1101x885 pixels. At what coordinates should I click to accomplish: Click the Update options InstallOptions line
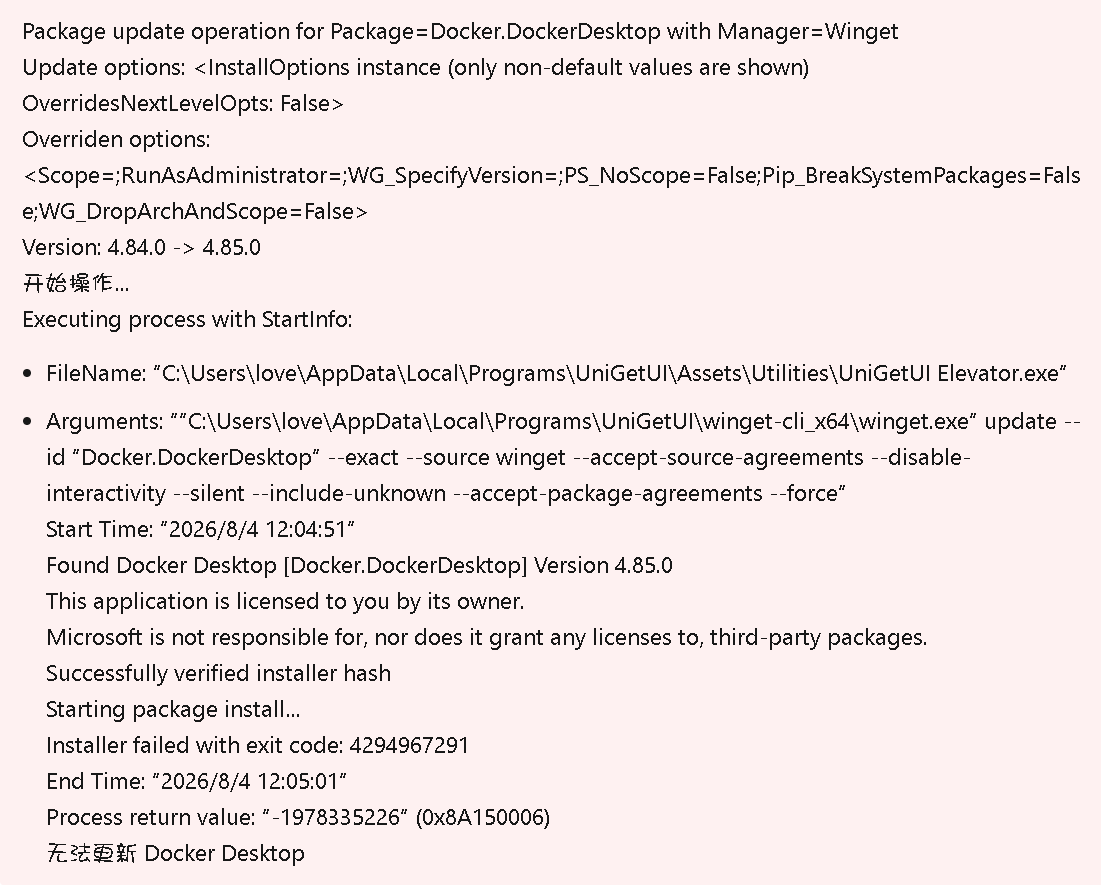[x=416, y=67]
